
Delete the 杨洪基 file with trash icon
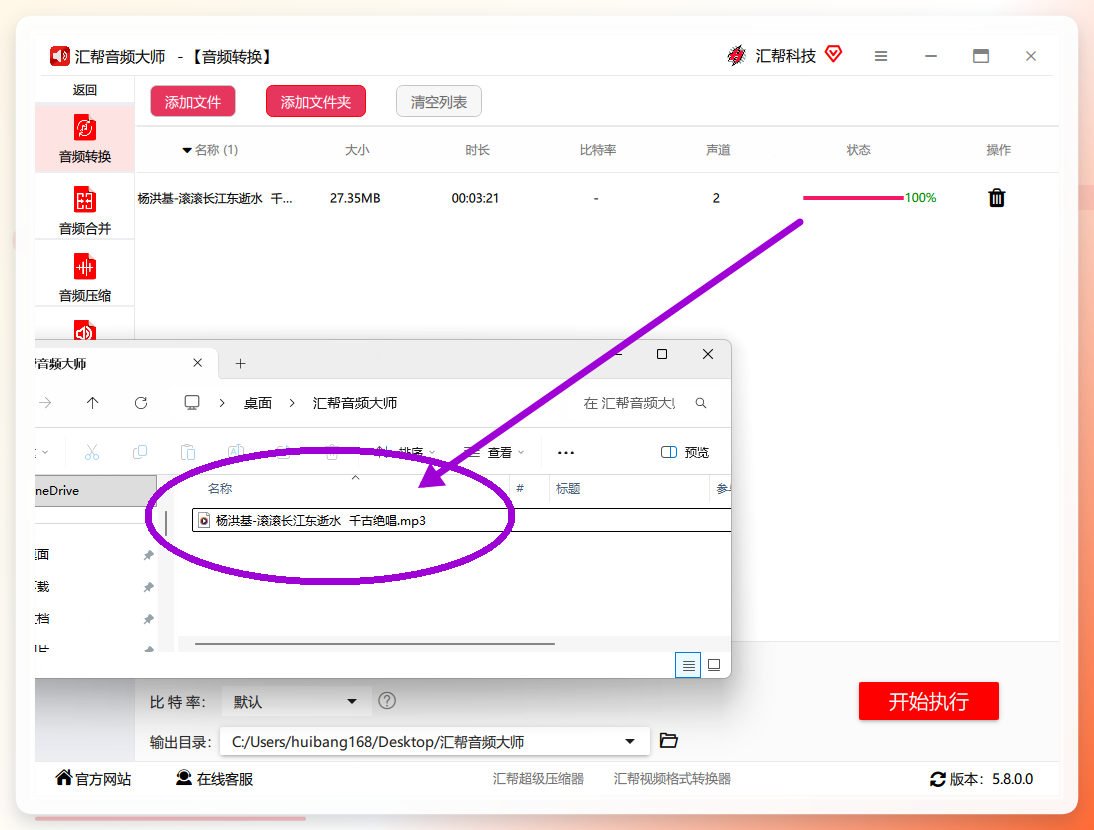pyautogui.click(x=996, y=198)
